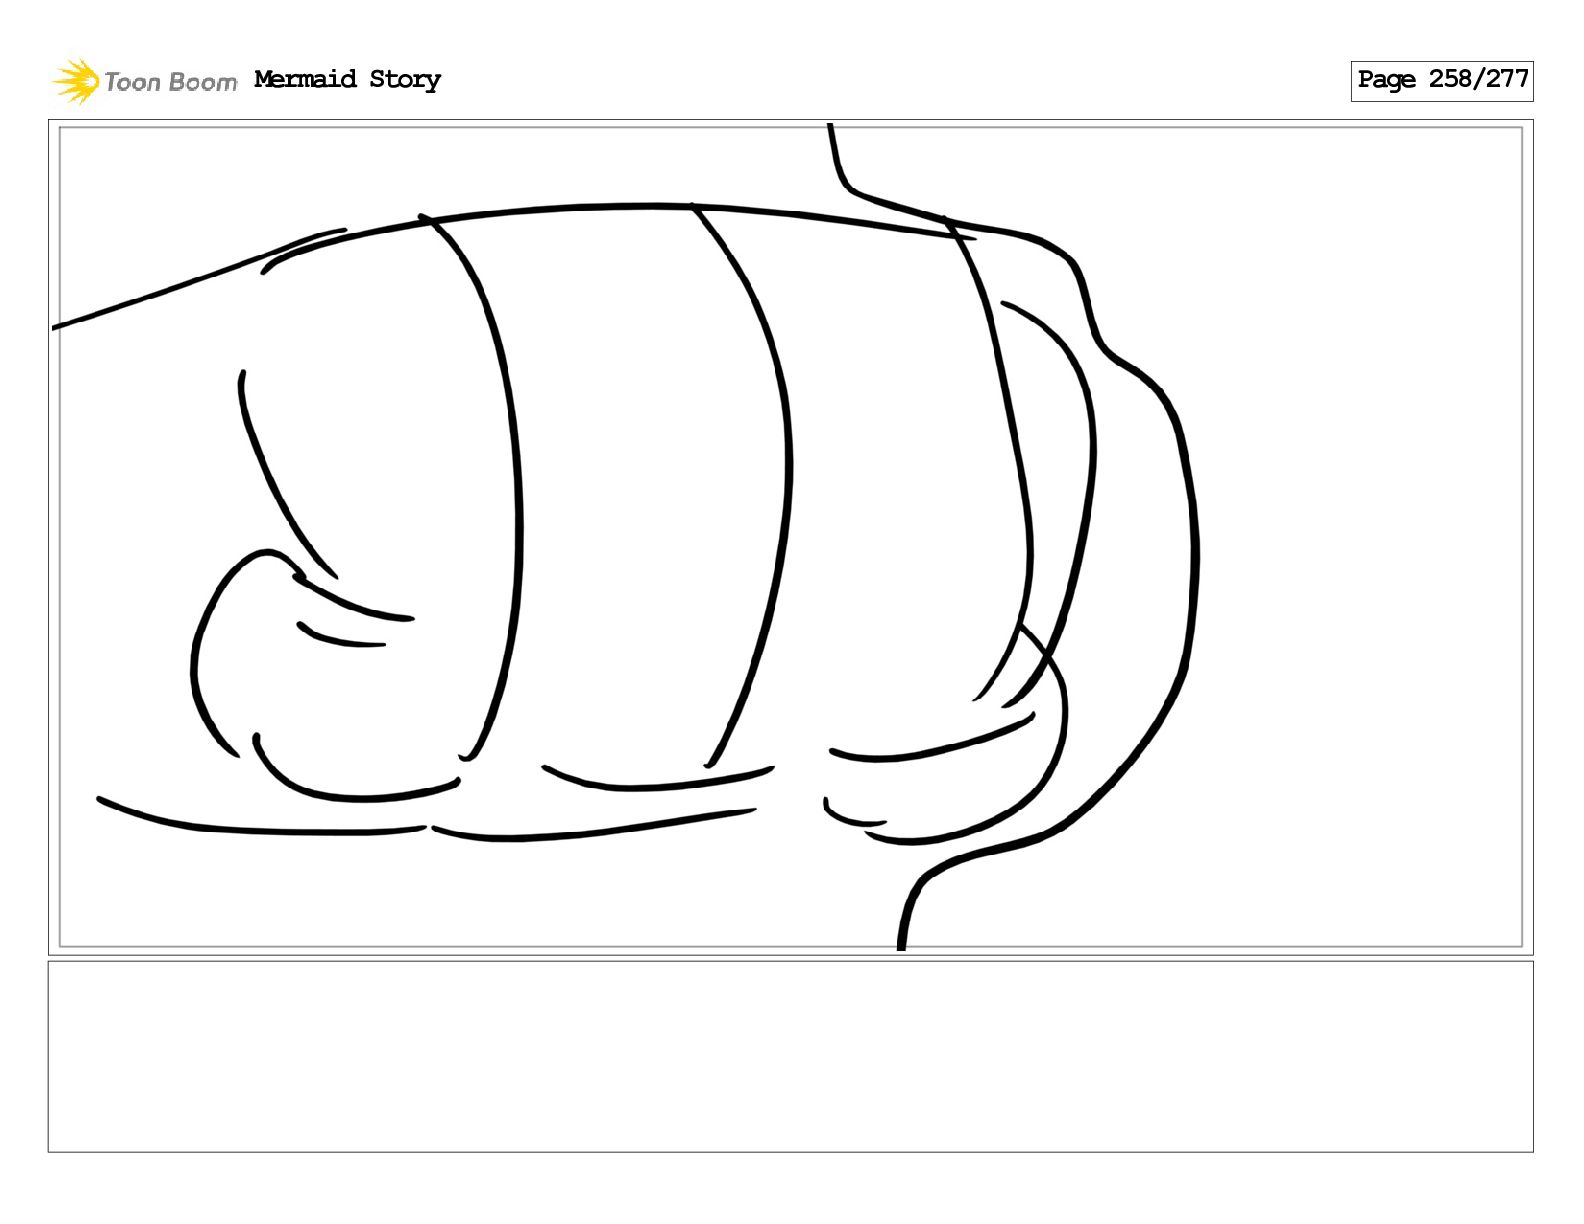Click the empty caption box below panel
This screenshot has height=1224, width=1584.
tap(790, 1057)
